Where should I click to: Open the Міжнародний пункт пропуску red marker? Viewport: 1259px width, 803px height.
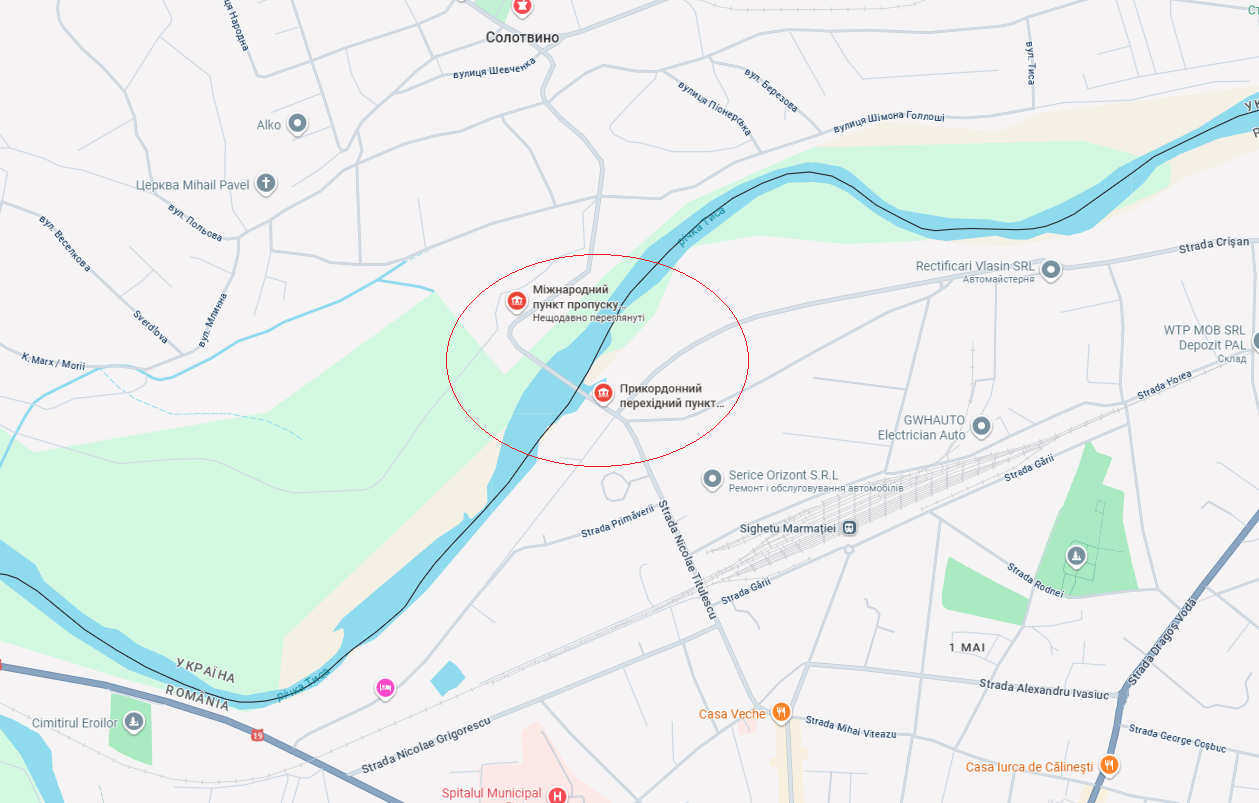pyautogui.click(x=517, y=301)
